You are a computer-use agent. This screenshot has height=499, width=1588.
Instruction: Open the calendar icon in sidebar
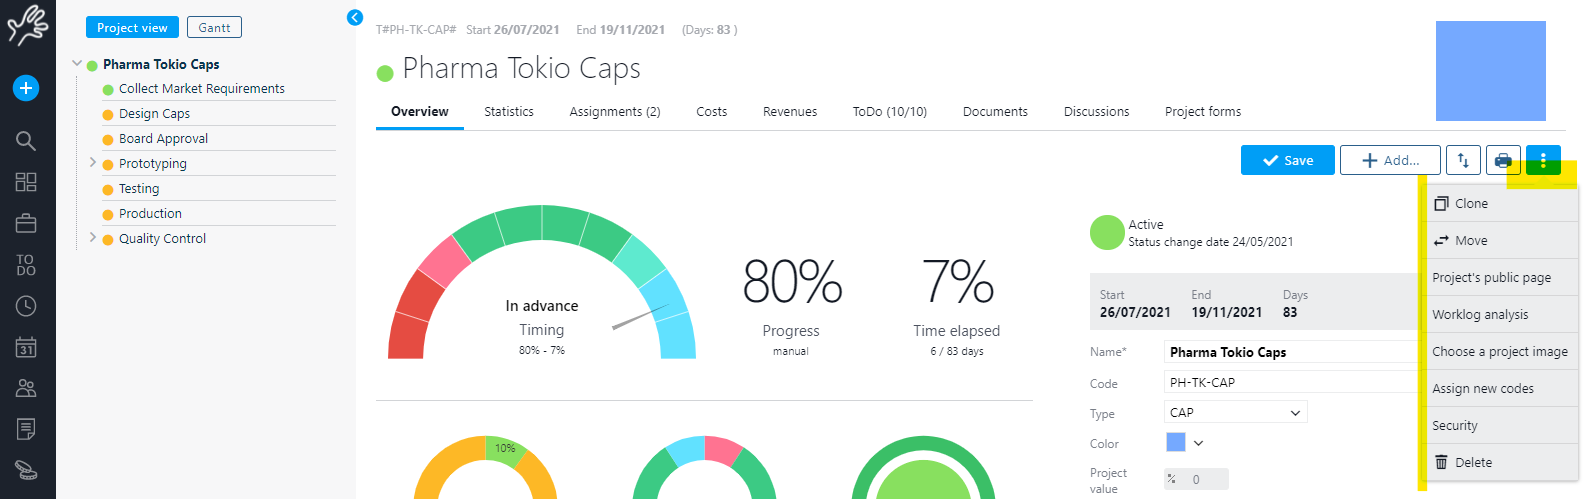[x=26, y=347]
